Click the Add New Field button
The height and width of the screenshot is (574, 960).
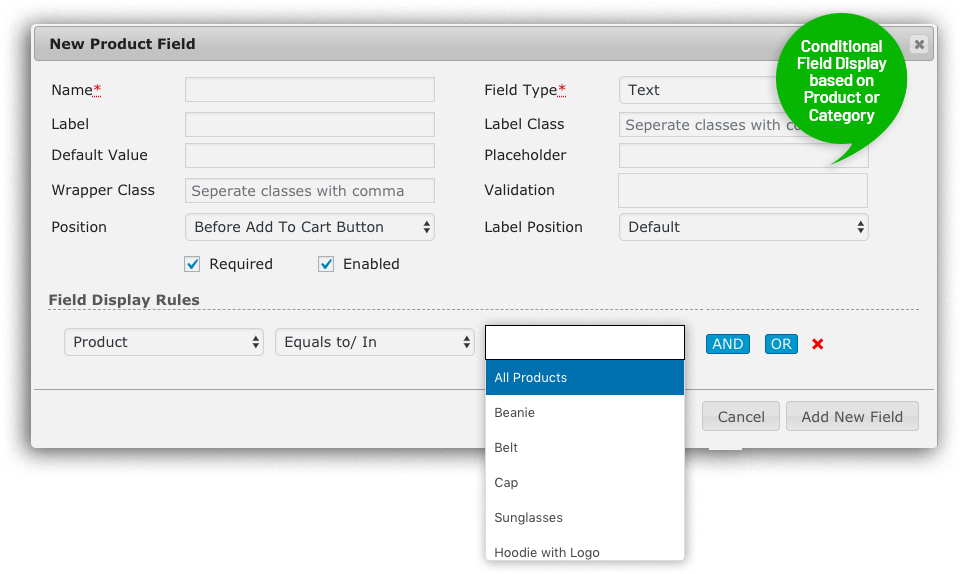(x=852, y=417)
